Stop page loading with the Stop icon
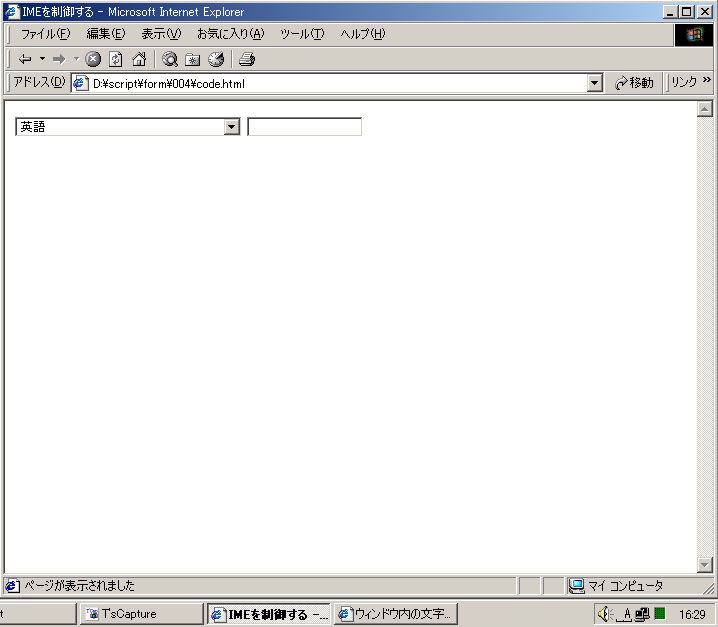The image size is (718, 627). 93,59
